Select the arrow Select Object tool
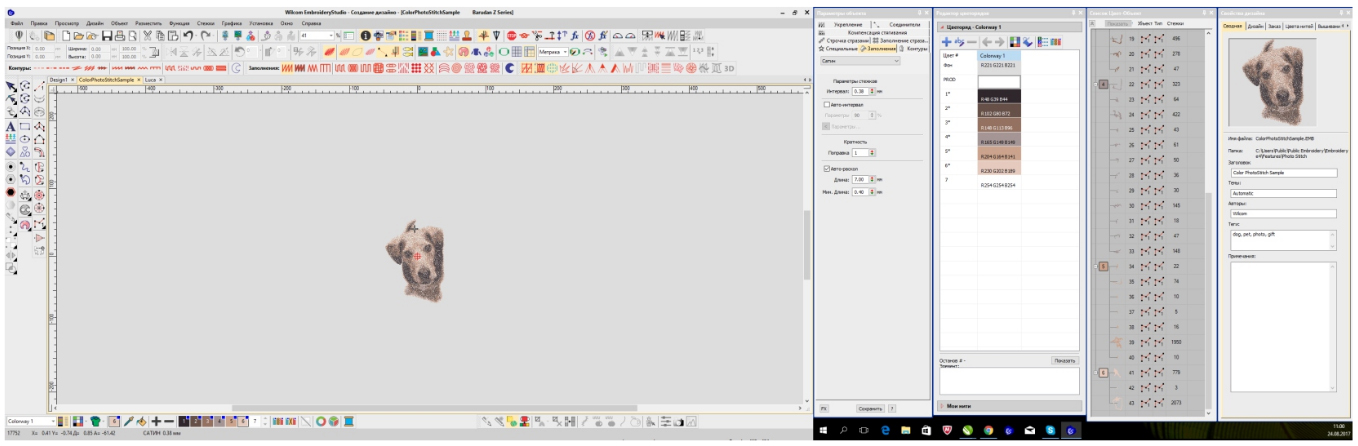The width and height of the screenshot is (1358, 446). click(x=10, y=87)
